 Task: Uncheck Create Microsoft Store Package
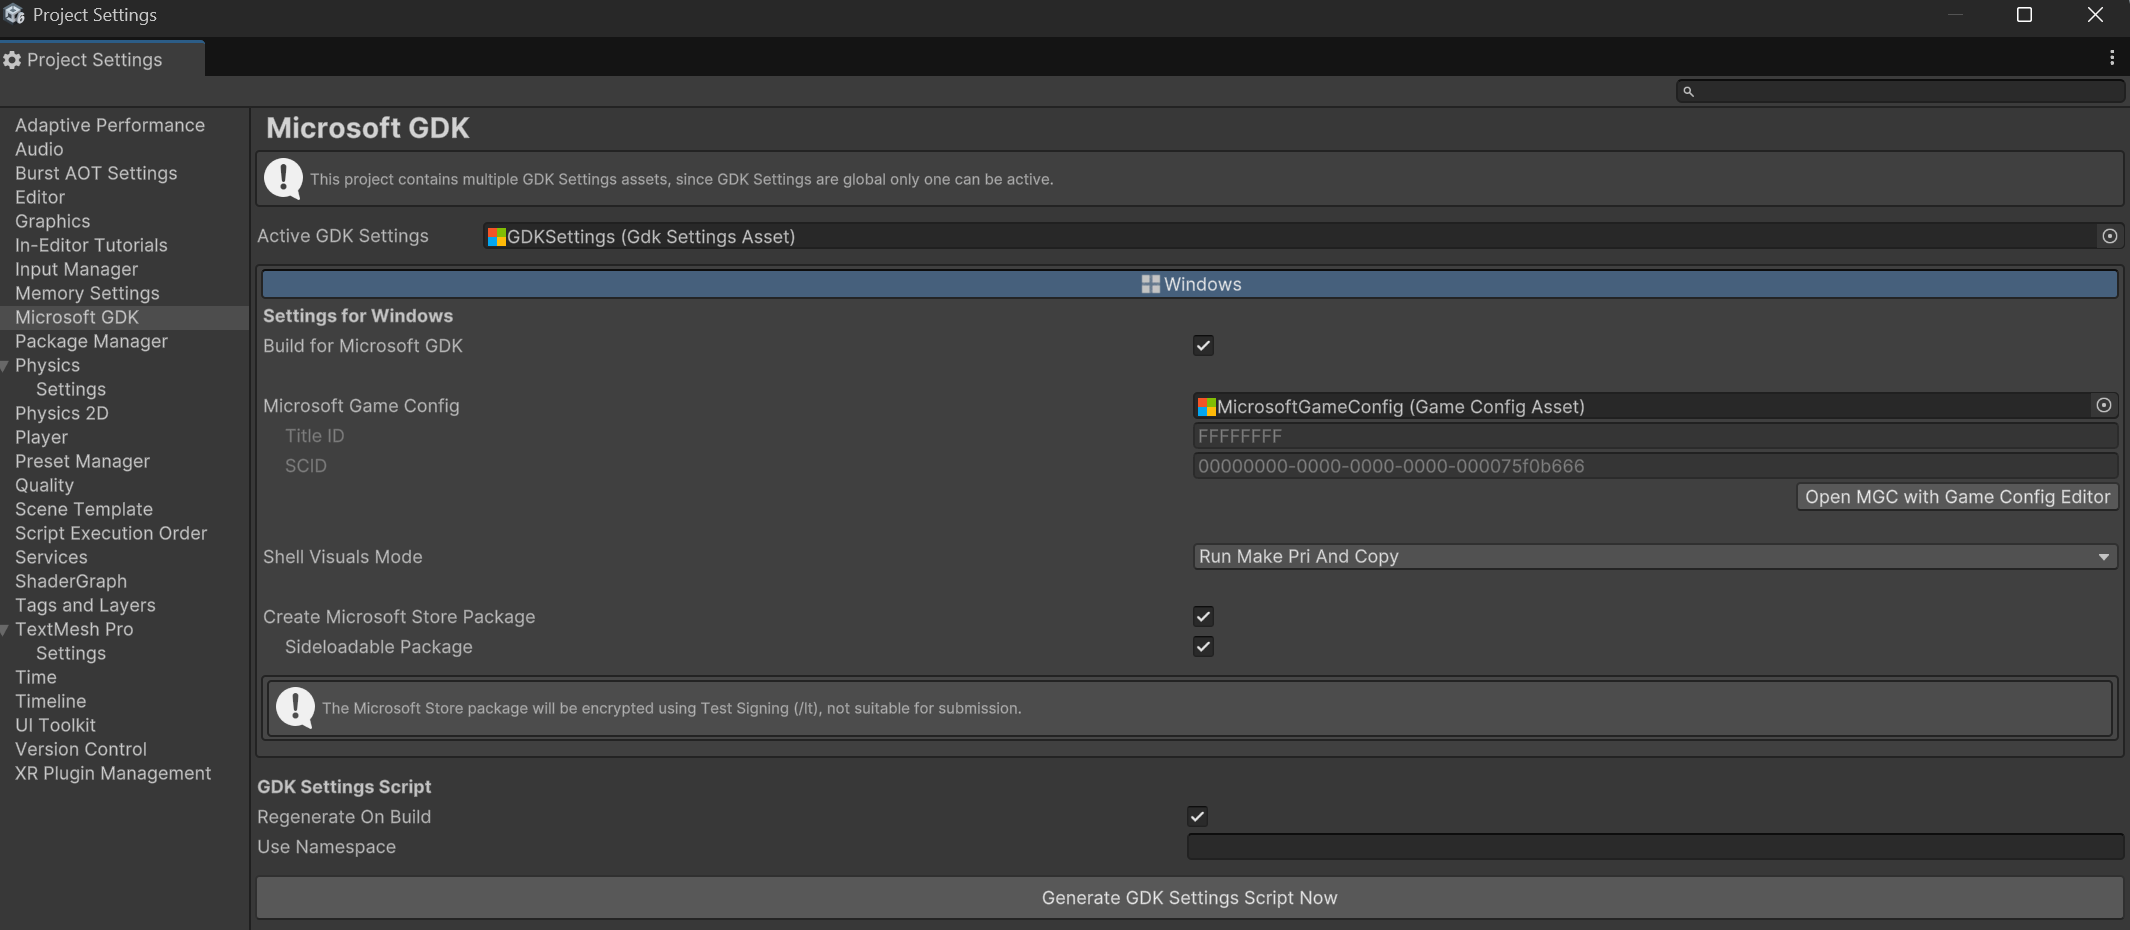(x=1203, y=616)
